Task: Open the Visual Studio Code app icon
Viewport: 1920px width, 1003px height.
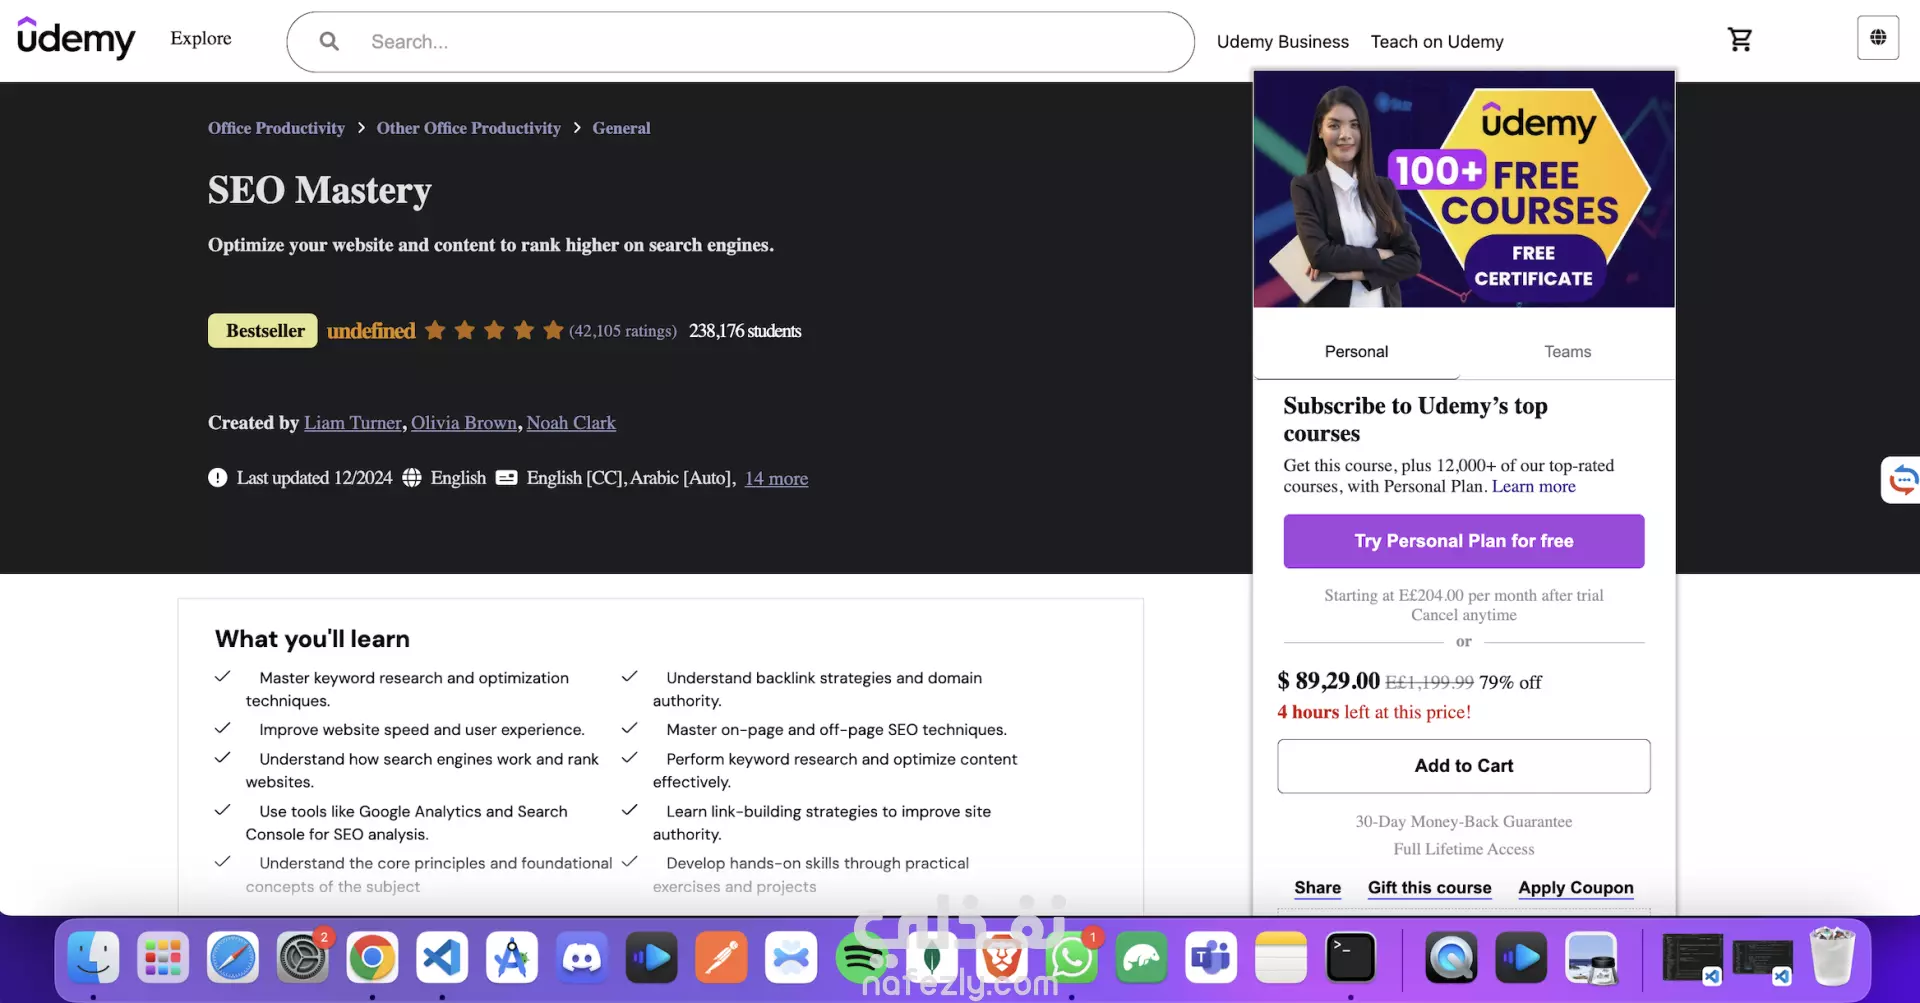Action: coord(442,958)
